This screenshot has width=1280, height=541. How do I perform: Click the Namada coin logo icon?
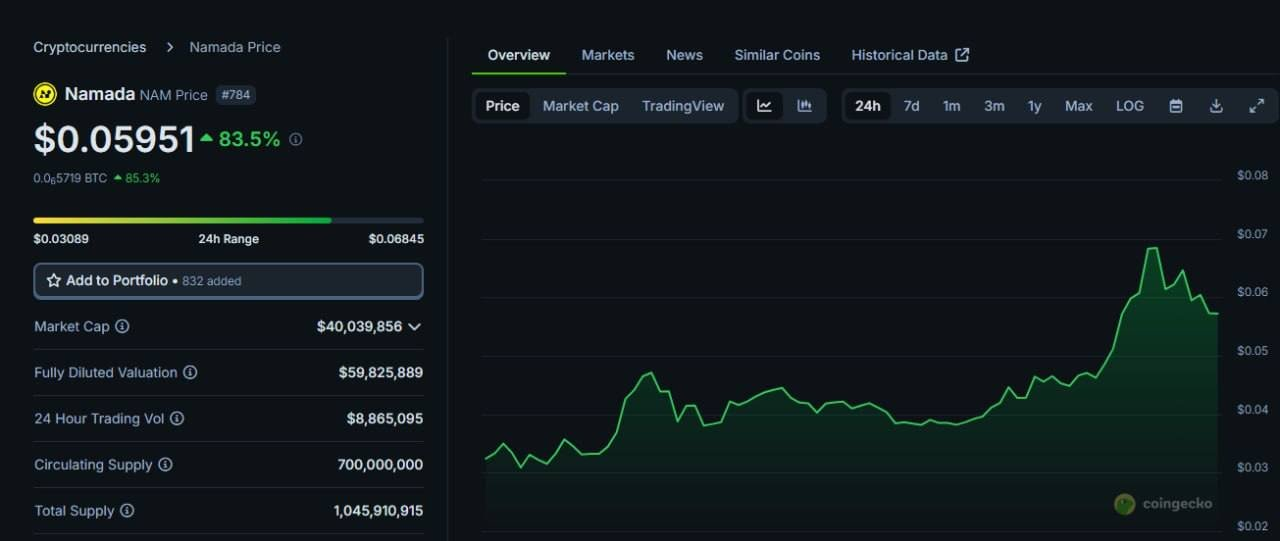(x=45, y=94)
